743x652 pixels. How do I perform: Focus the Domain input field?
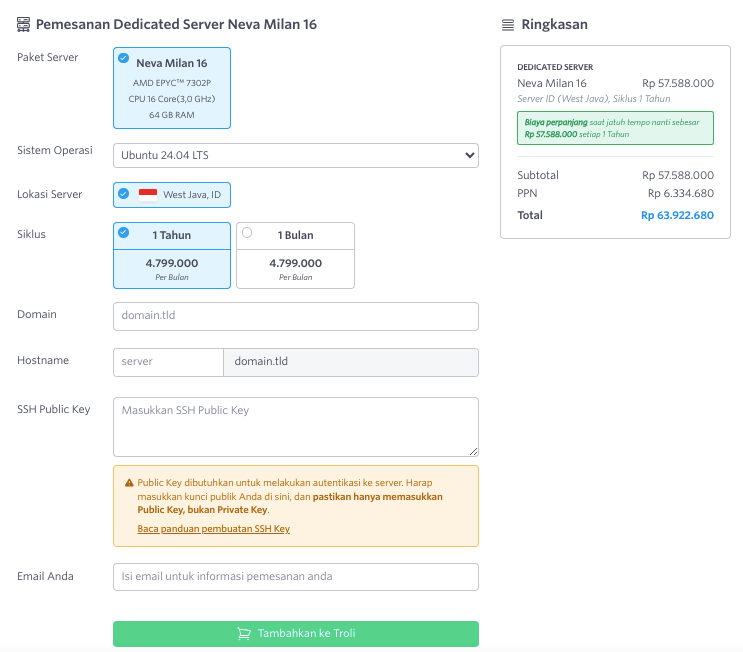click(x=295, y=316)
